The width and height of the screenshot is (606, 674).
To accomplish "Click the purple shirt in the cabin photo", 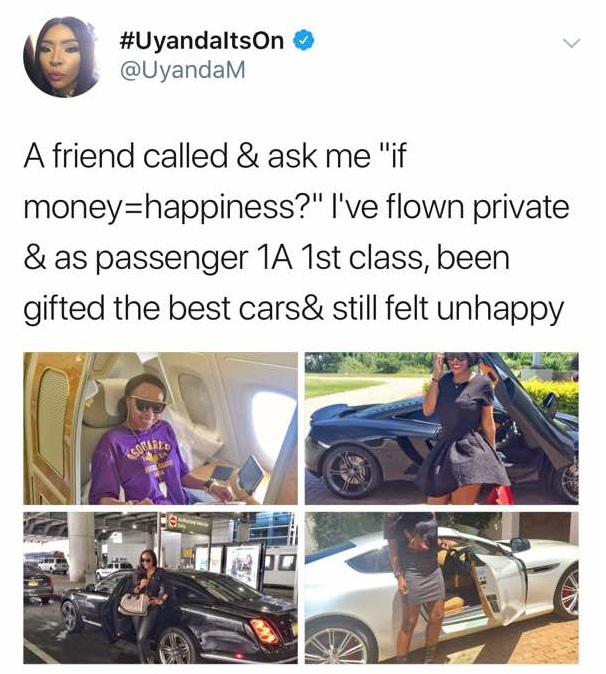I will point(138,462).
